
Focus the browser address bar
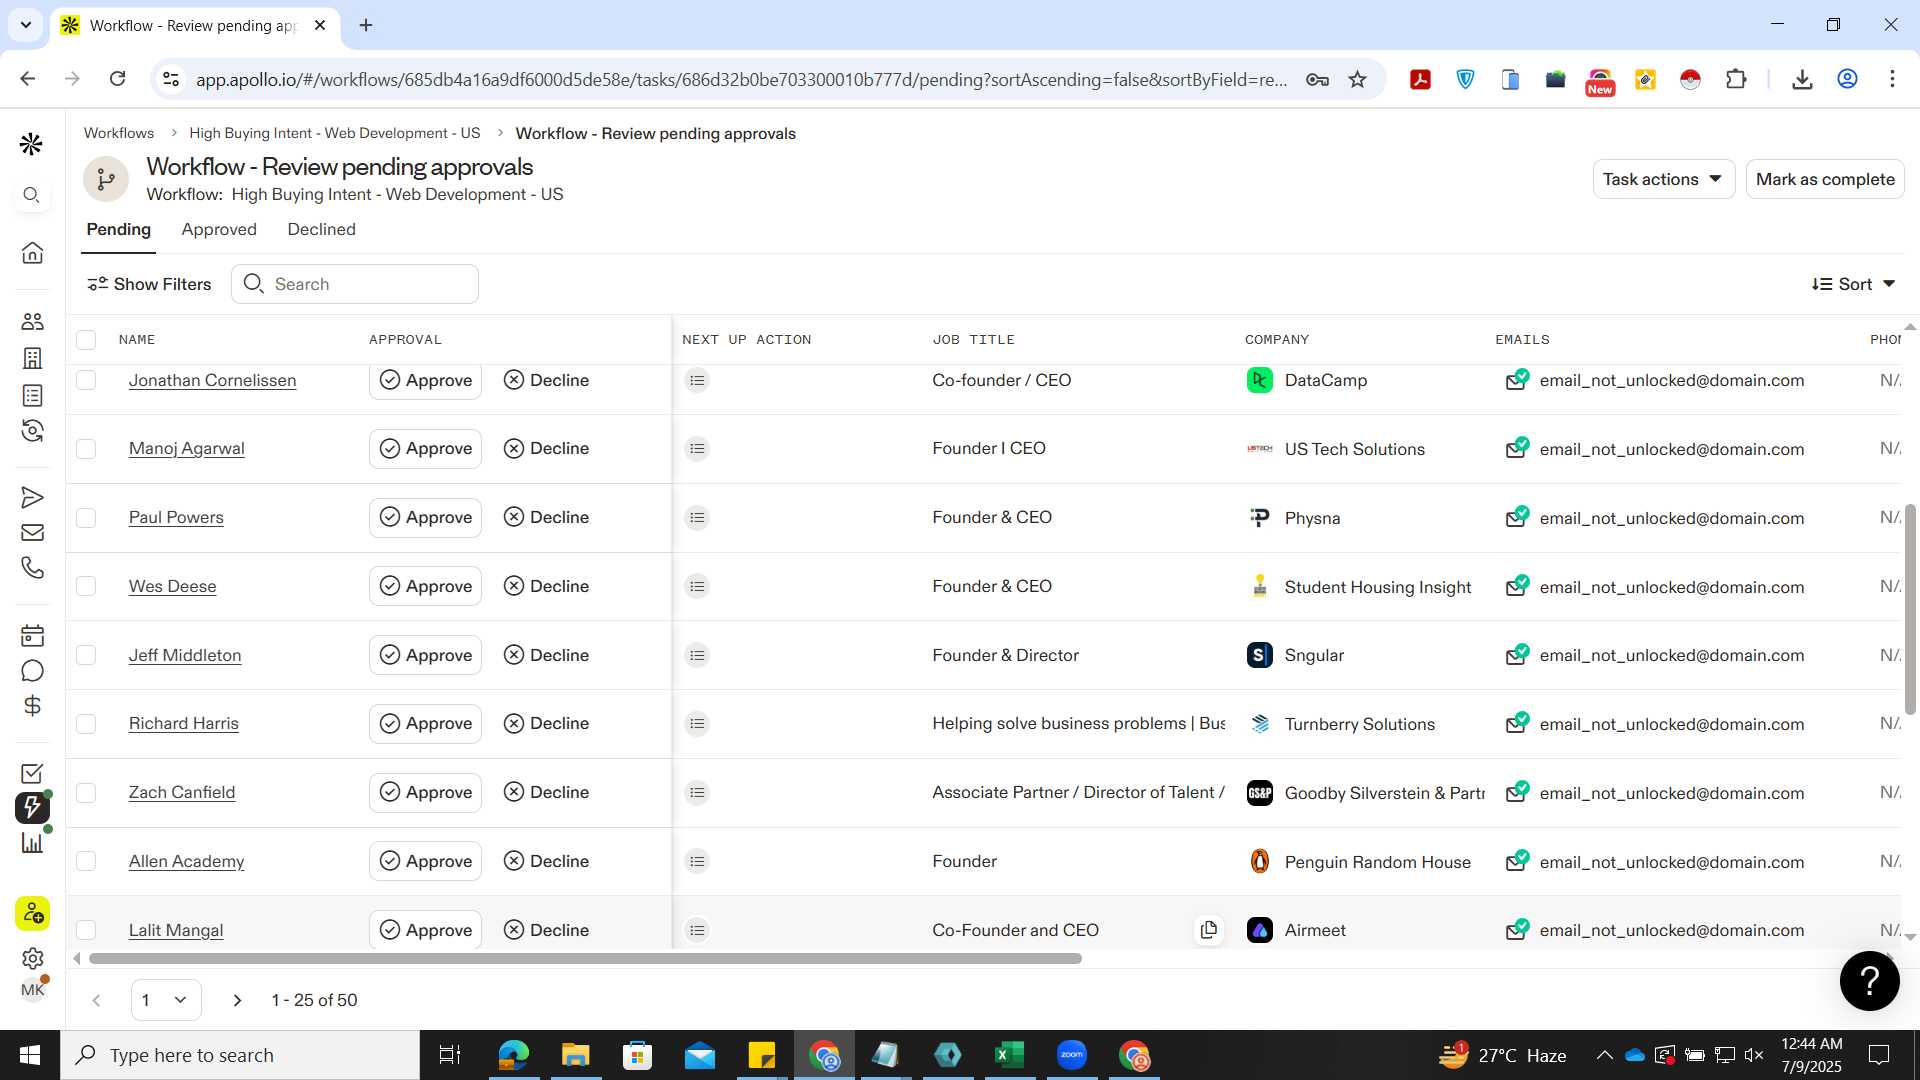[740, 79]
